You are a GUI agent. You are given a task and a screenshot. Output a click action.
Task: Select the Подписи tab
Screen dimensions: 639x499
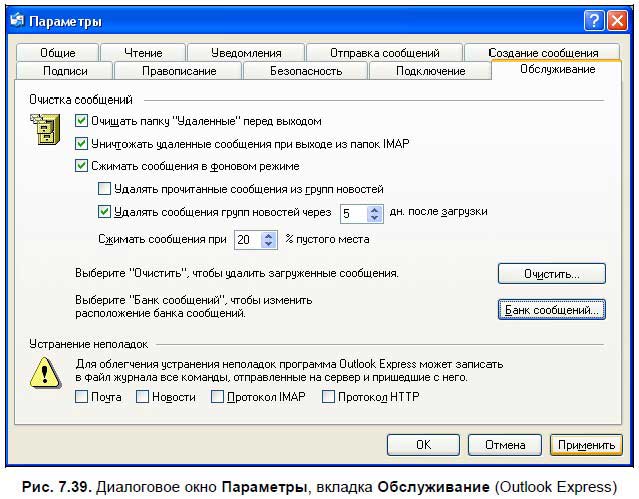[66, 71]
